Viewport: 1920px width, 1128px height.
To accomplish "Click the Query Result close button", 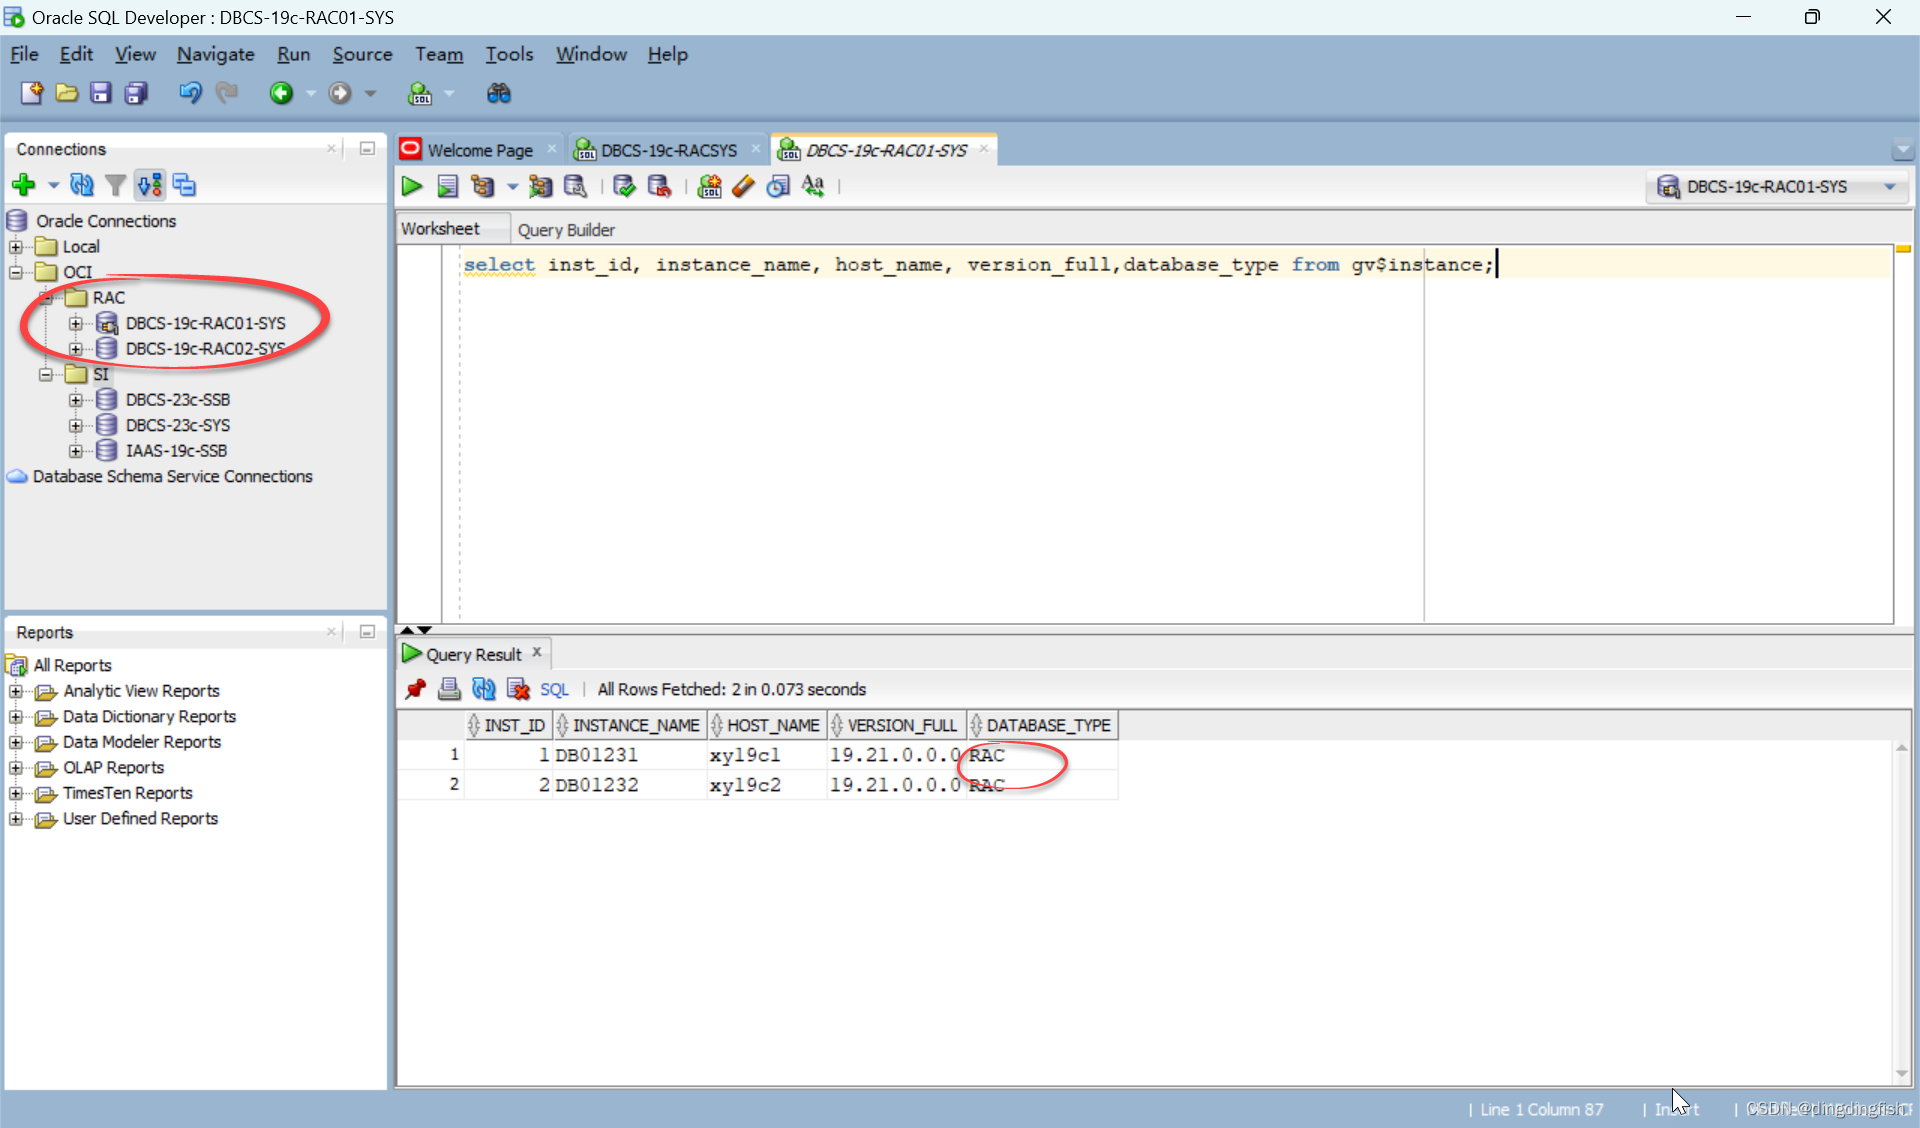I will (536, 653).
